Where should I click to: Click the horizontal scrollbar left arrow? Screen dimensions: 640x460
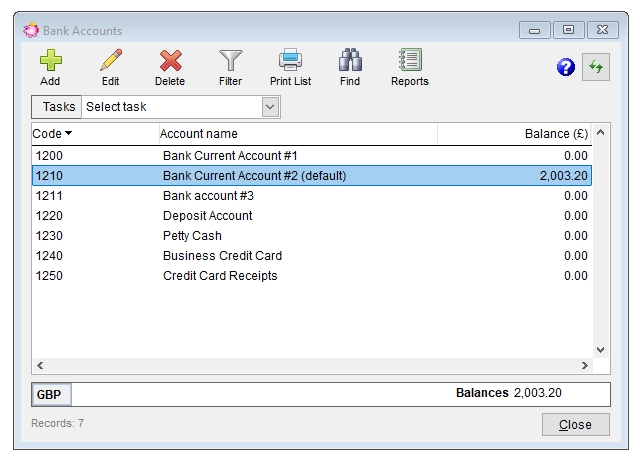click(40, 365)
